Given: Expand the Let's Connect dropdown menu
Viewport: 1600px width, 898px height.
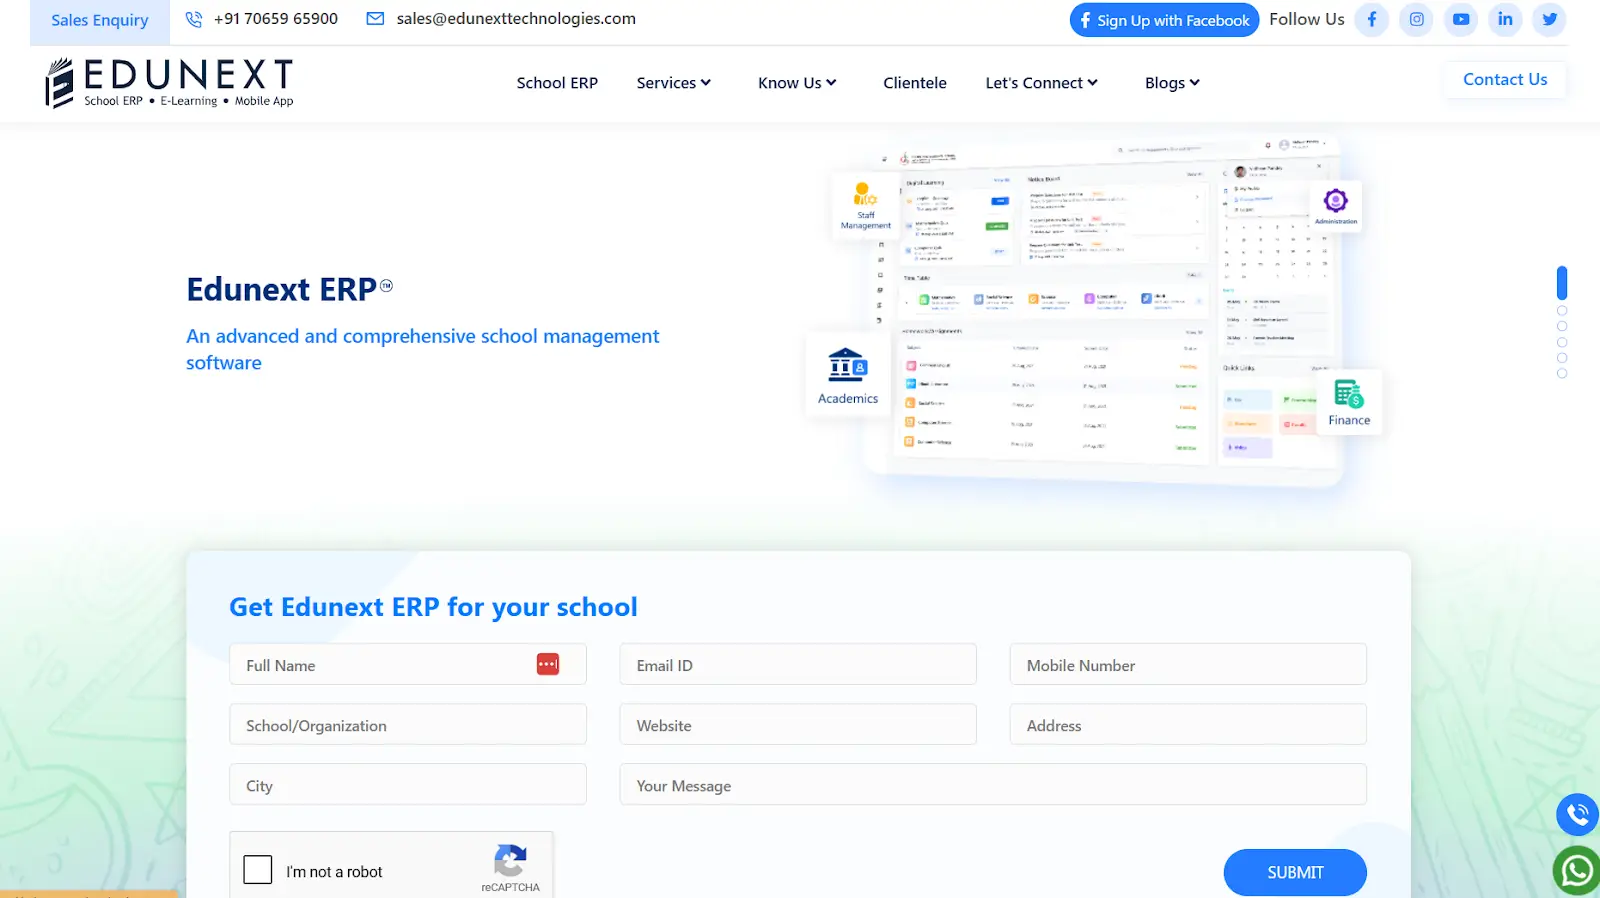Looking at the screenshot, I should click(1041, 83).
